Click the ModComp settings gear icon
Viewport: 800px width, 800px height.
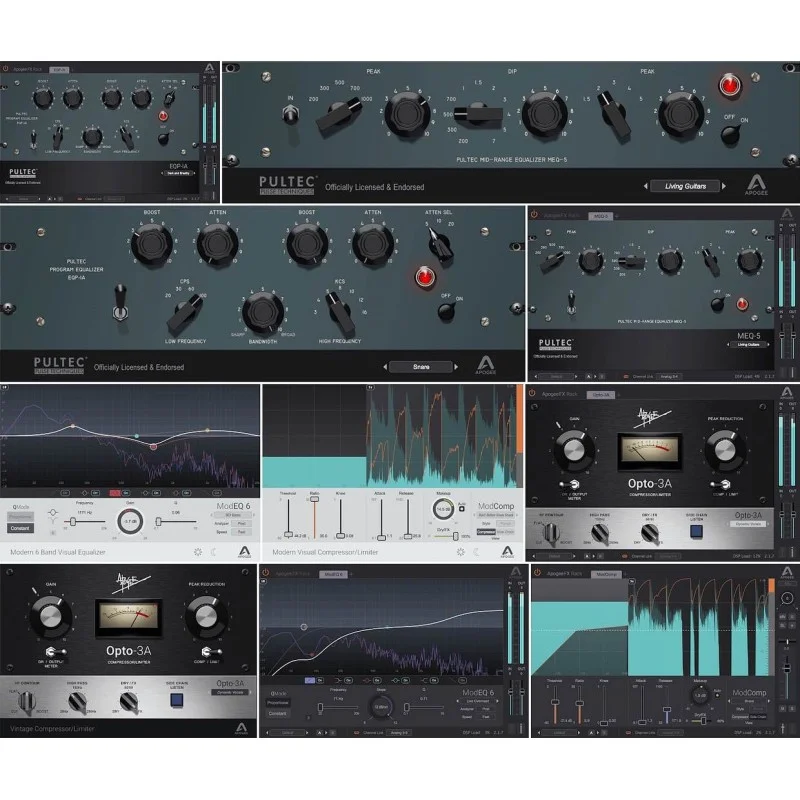pos(461,552)
